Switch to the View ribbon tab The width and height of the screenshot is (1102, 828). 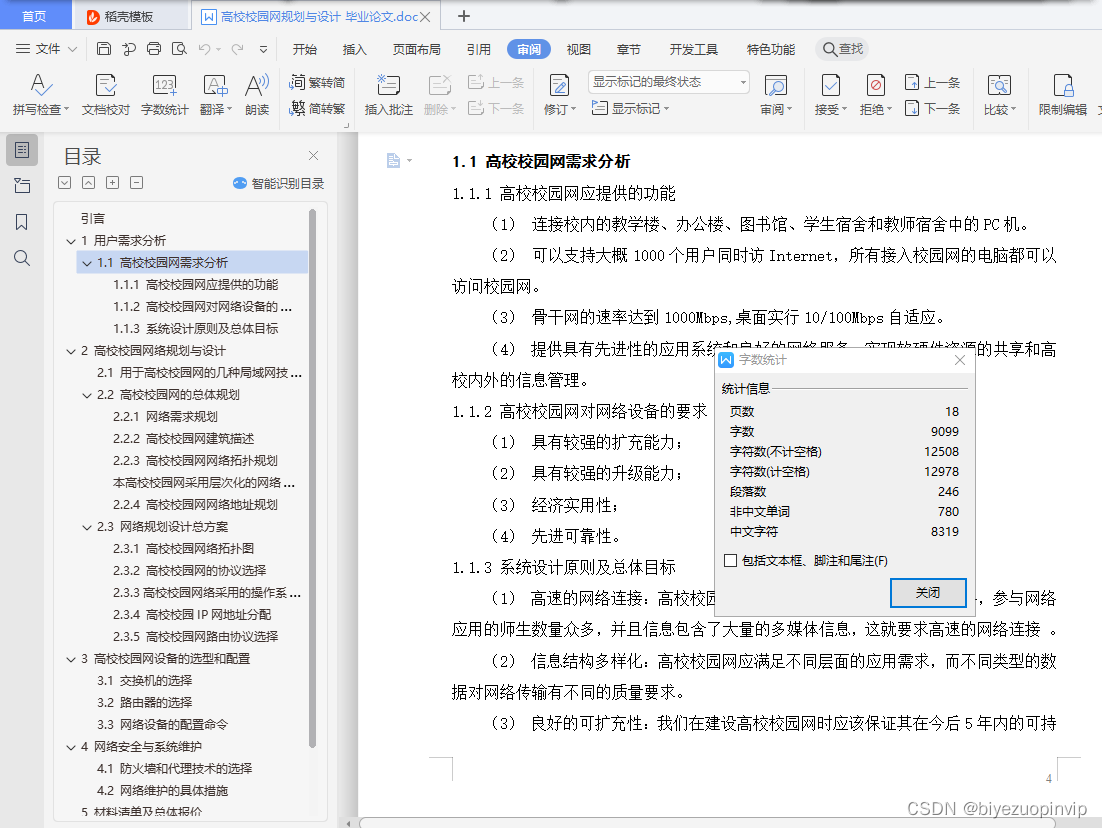578,49
